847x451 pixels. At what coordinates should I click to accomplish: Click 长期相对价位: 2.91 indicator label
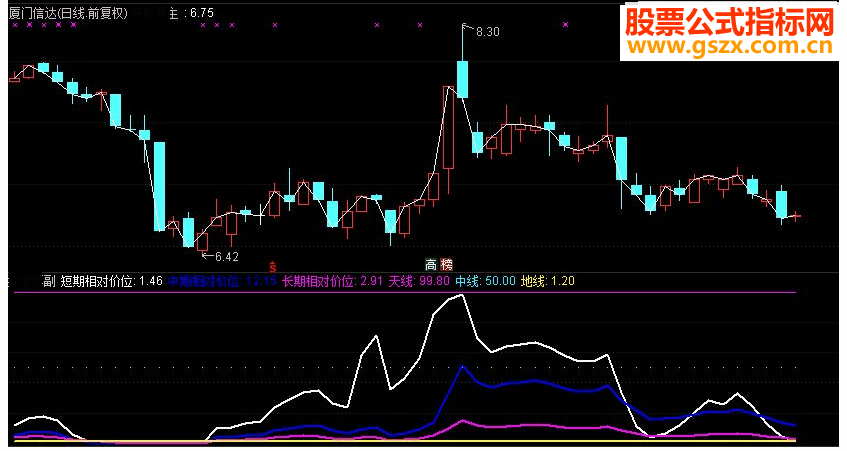(x=333, y=281)
